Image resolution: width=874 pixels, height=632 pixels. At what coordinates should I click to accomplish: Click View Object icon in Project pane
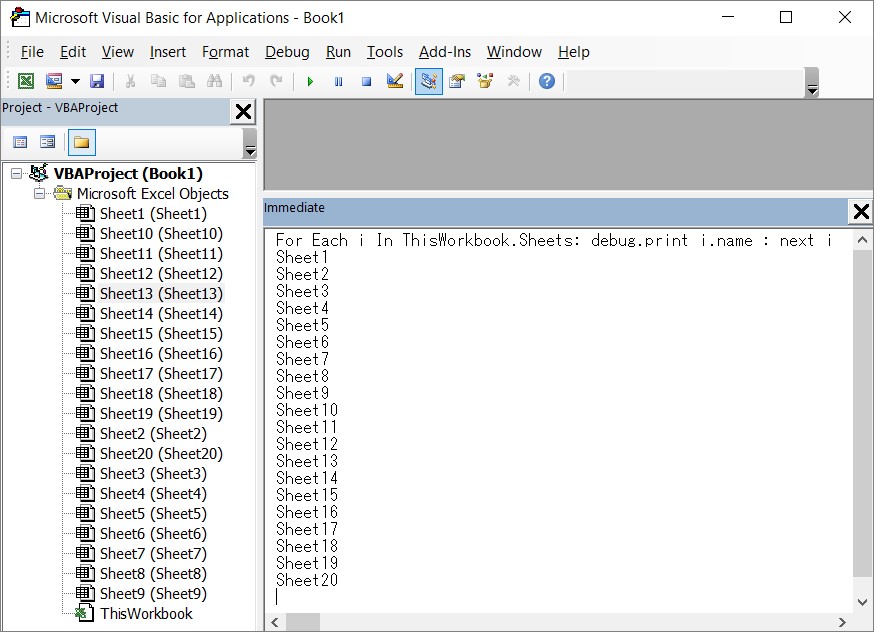47,143
